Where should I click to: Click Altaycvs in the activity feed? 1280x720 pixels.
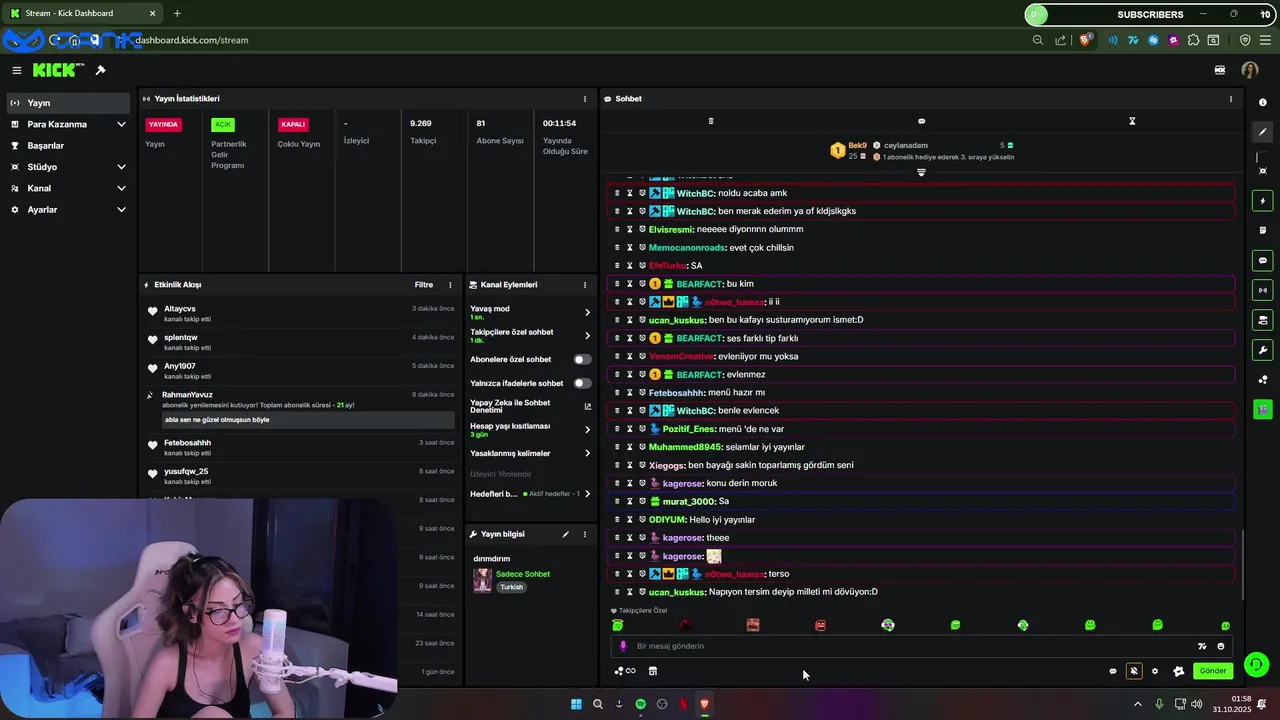click(180, 309)
